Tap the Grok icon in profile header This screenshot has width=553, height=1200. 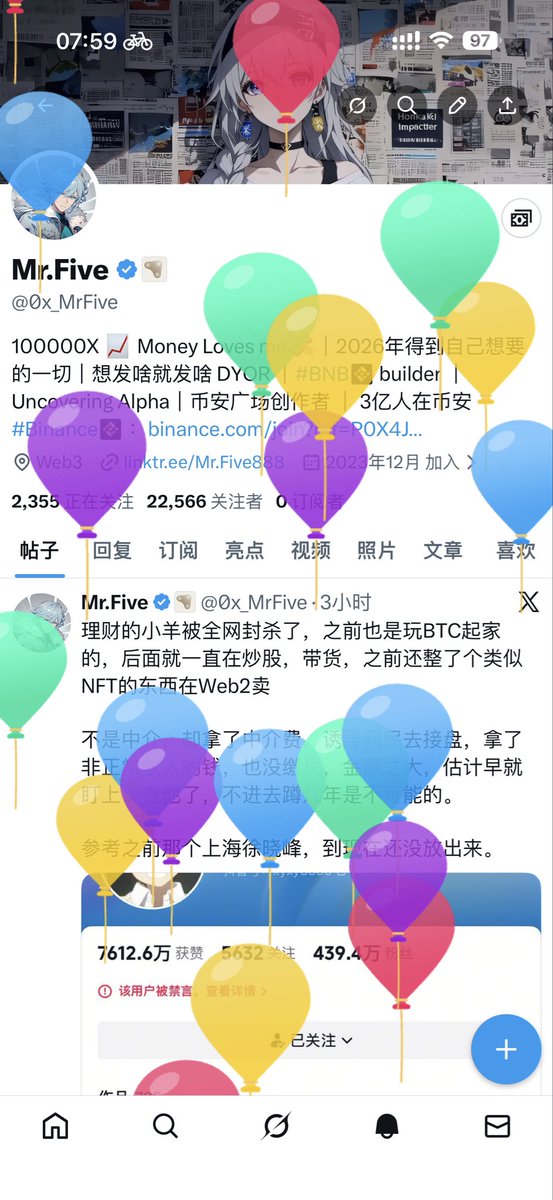coord(357,106)
